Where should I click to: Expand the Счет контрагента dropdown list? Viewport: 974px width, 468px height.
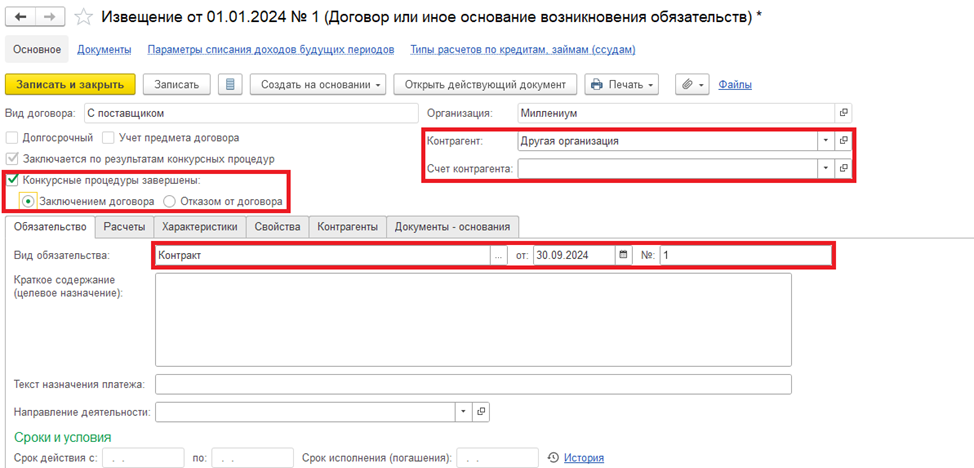click(826, 168)
